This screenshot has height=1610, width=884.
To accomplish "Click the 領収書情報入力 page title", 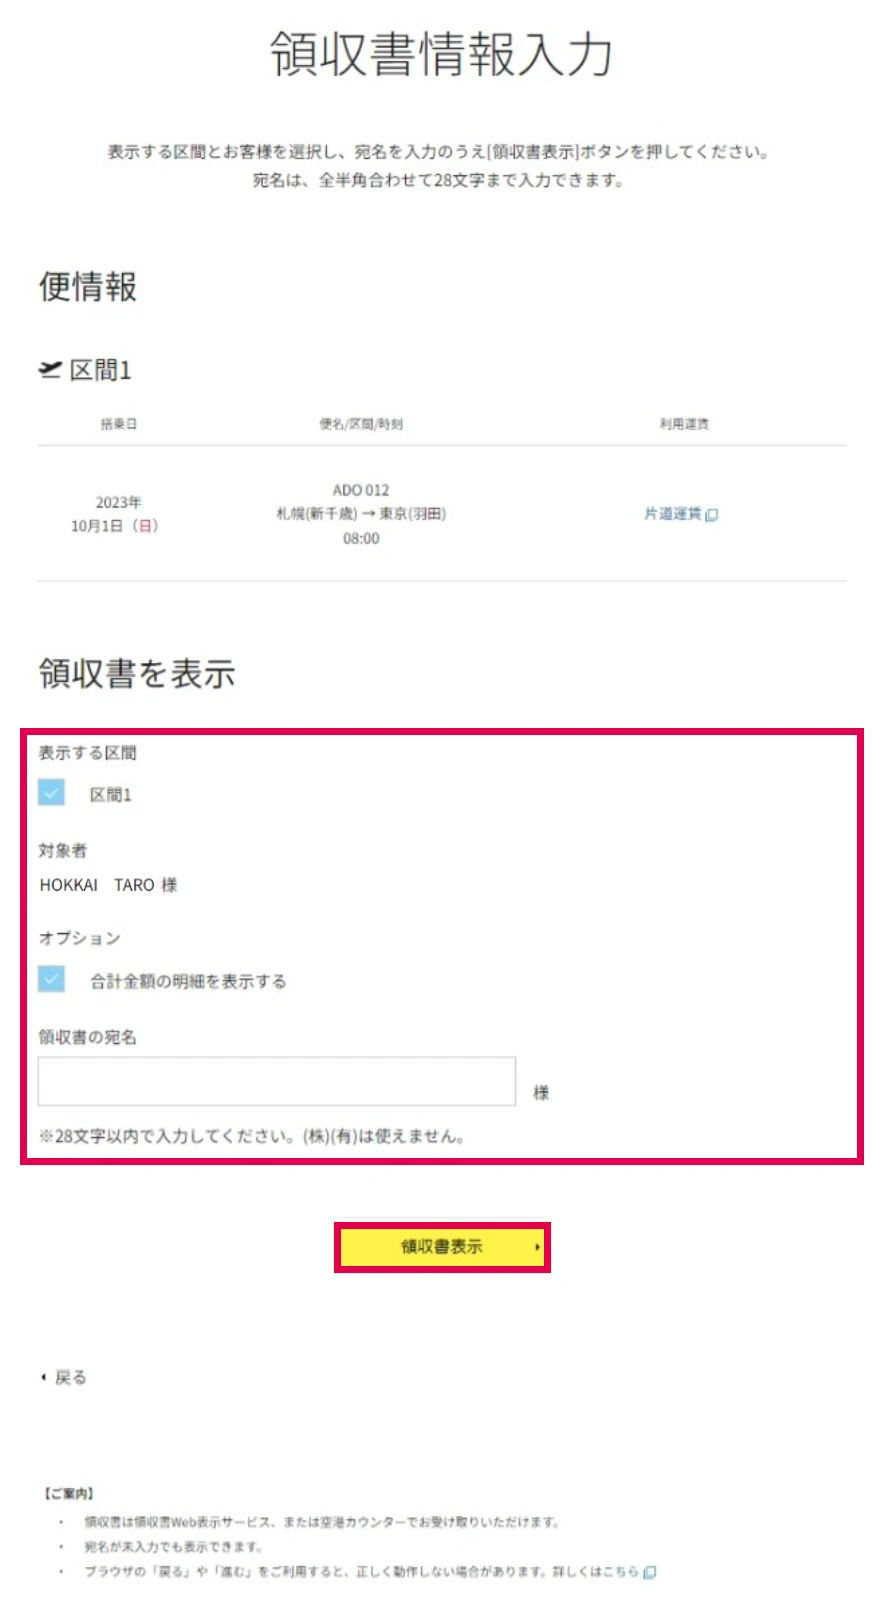I will click(x=441, y=53).
